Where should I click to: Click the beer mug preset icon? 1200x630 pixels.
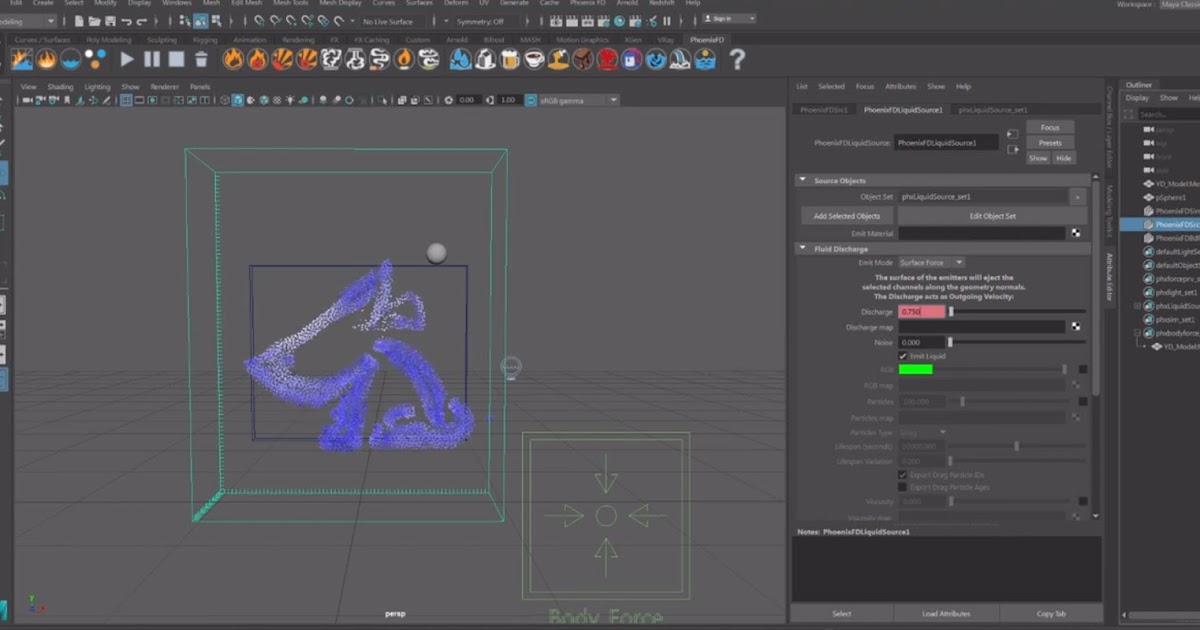tap(508, 60)
